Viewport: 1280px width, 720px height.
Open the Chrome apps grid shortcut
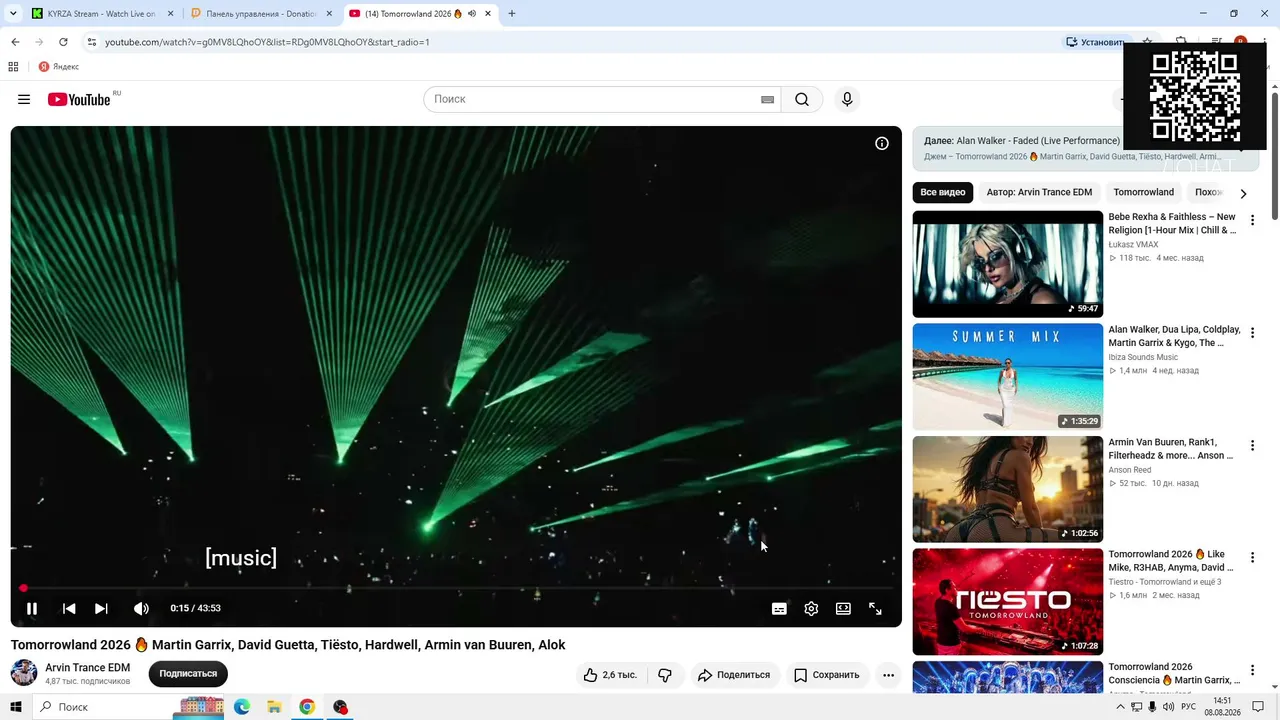[13, 67]
